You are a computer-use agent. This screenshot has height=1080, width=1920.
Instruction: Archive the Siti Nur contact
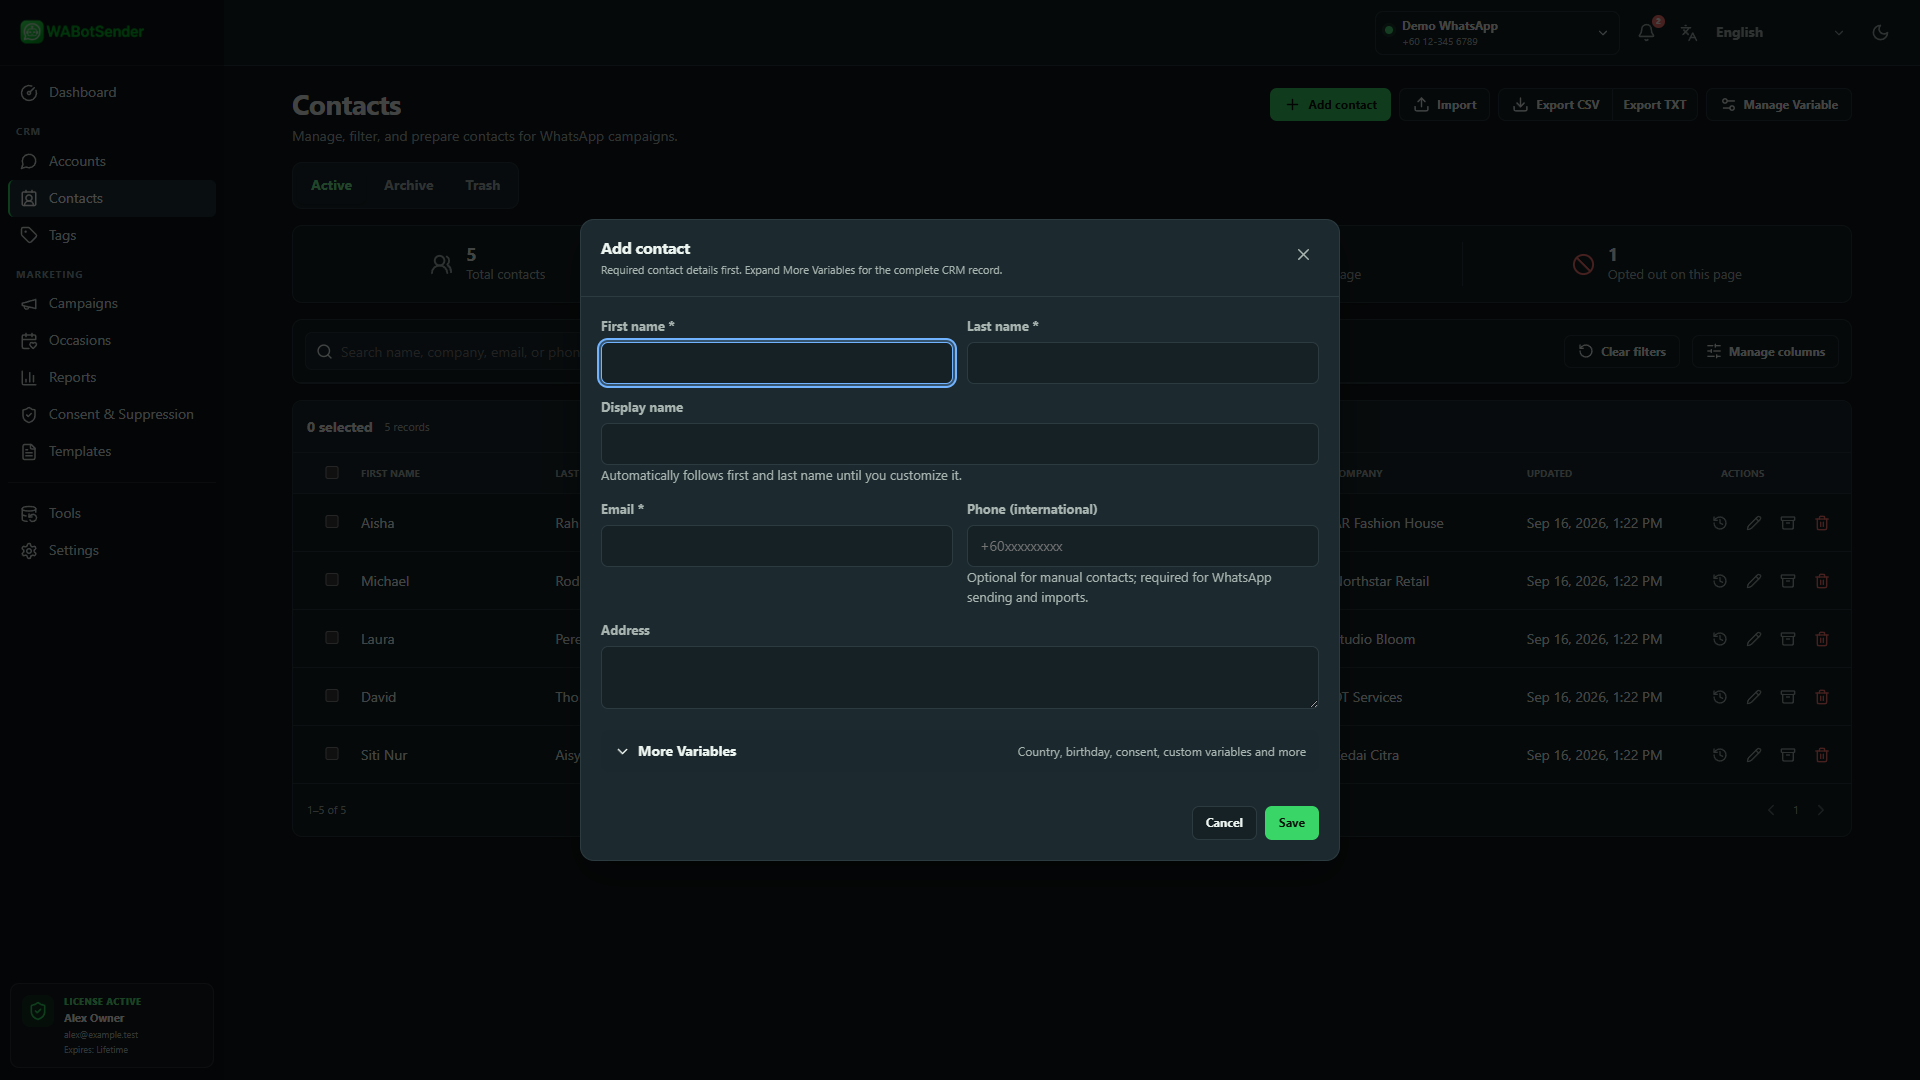click(1788, 755)
